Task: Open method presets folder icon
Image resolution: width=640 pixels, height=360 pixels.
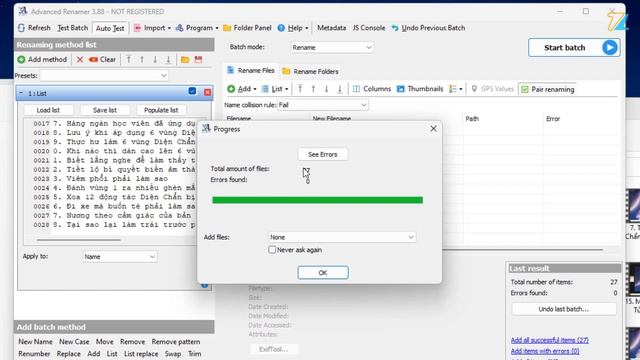Action: (185, 60)
